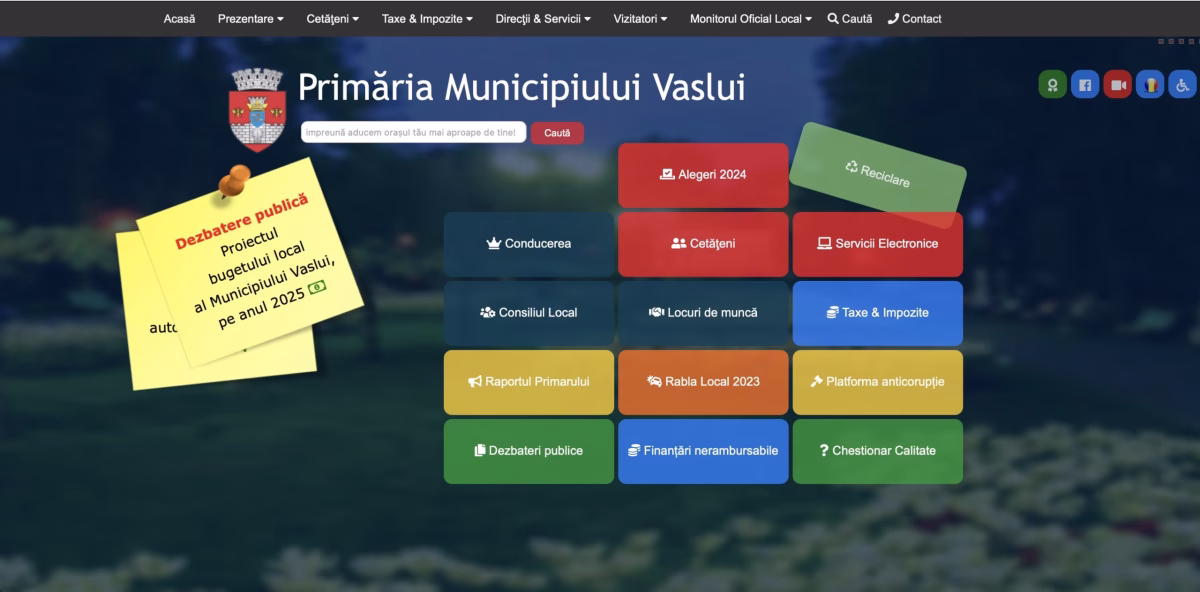Open the Vizitatori dropdown menu
This screenshot has width=1200, height=592.
click(640, 18)
